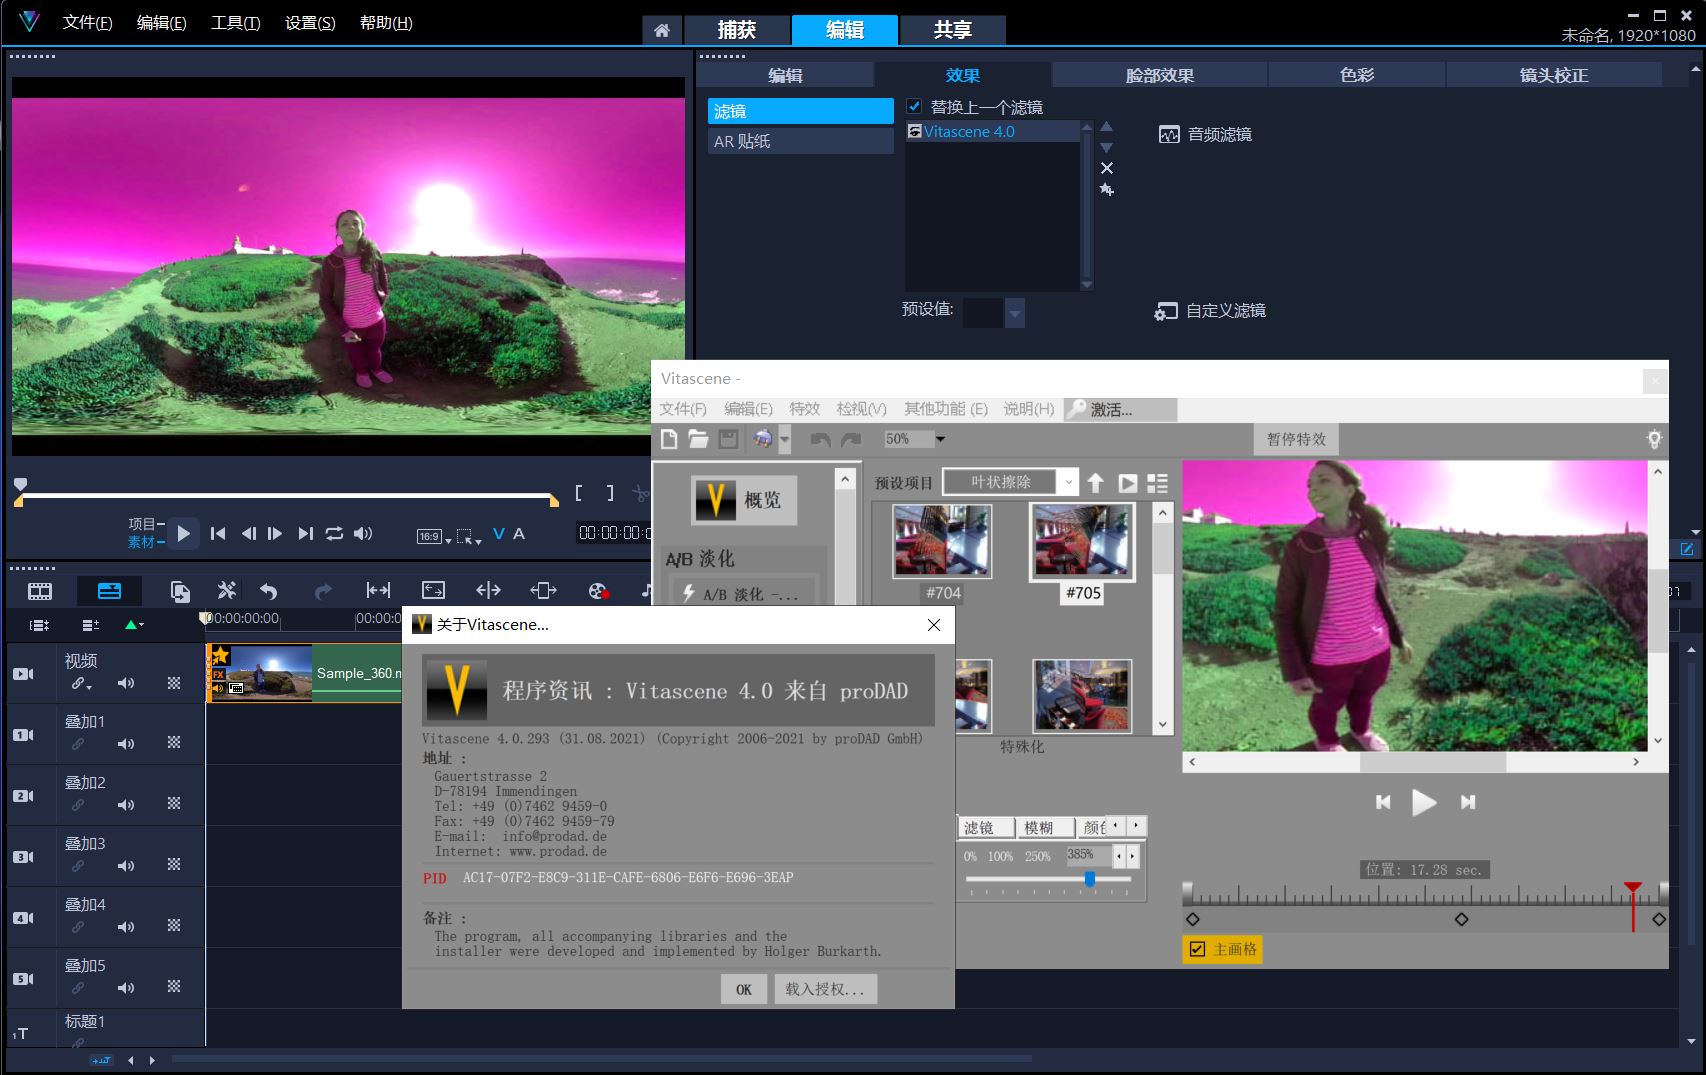Viewport: 1706px width, 1075px height.
Task: Open the 视频 track link dropdown
Action: [81, 684]
